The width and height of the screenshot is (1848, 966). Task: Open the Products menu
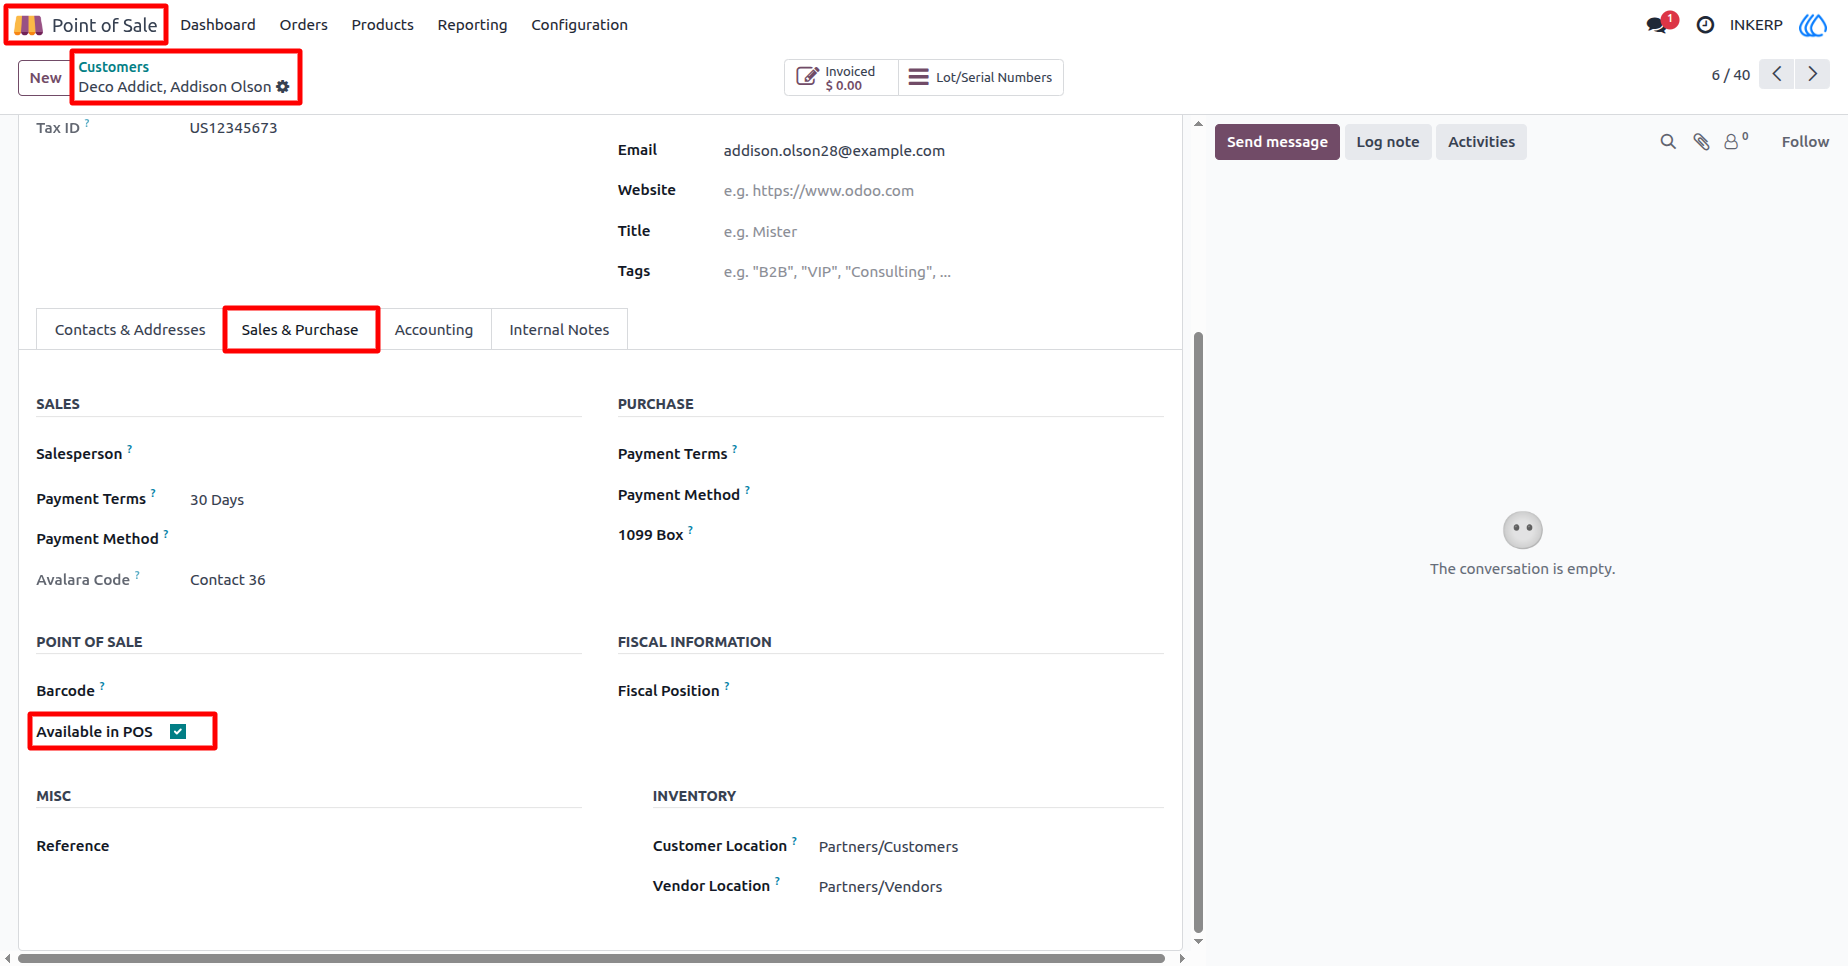click(382, 25)
